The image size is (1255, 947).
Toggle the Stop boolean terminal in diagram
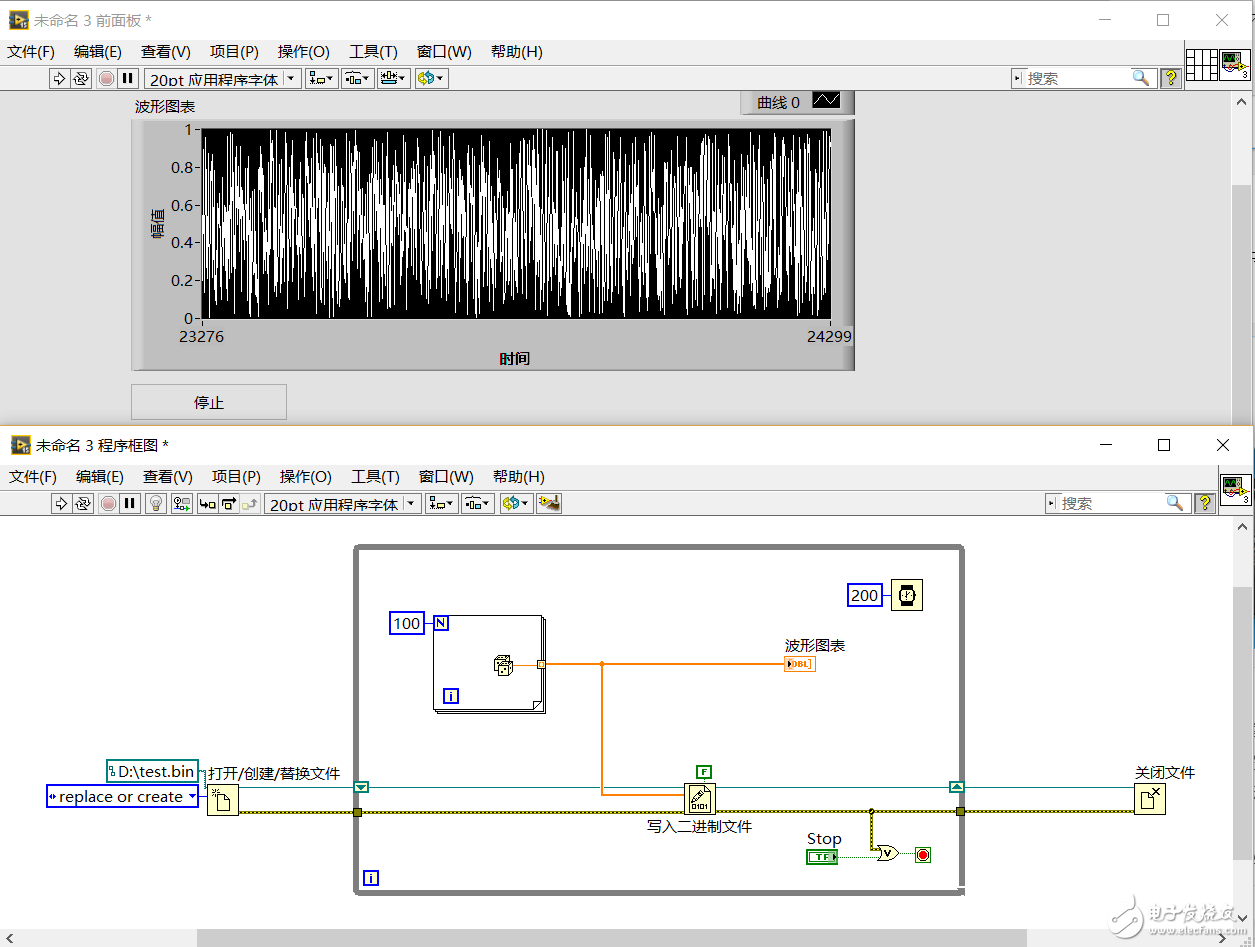point(822,856)
